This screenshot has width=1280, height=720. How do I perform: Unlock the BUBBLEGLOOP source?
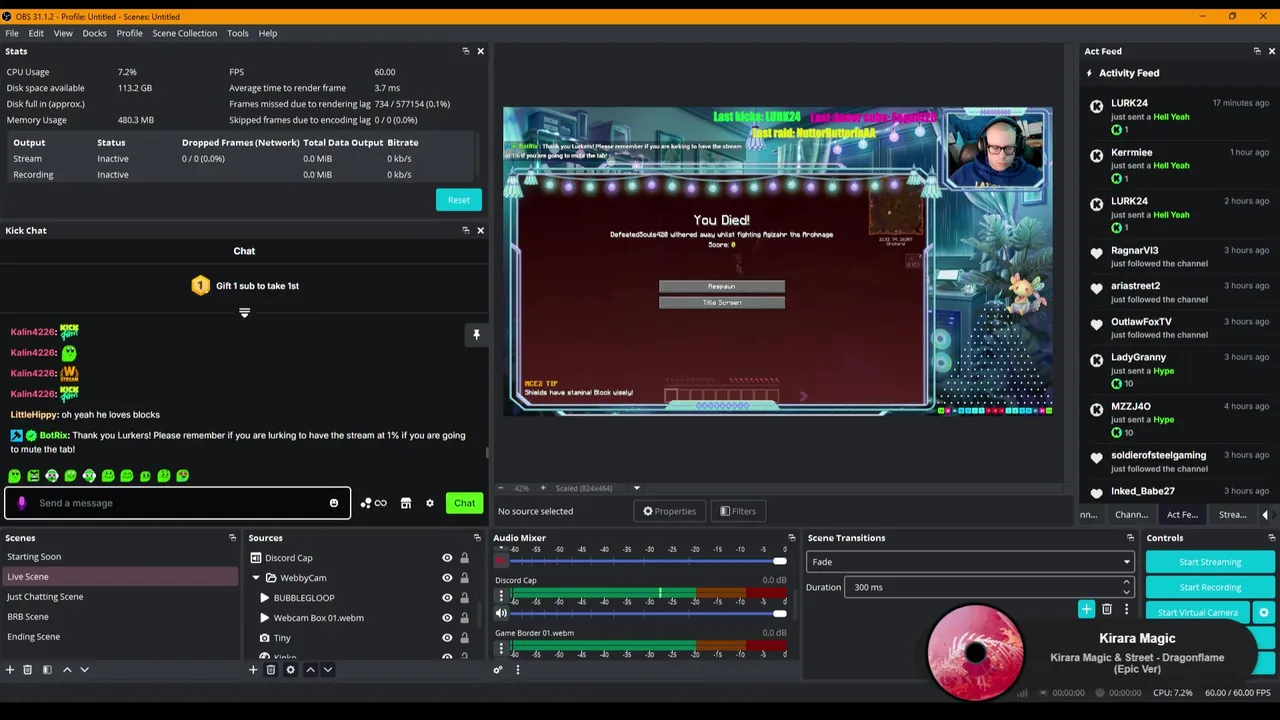coord(464,598)
